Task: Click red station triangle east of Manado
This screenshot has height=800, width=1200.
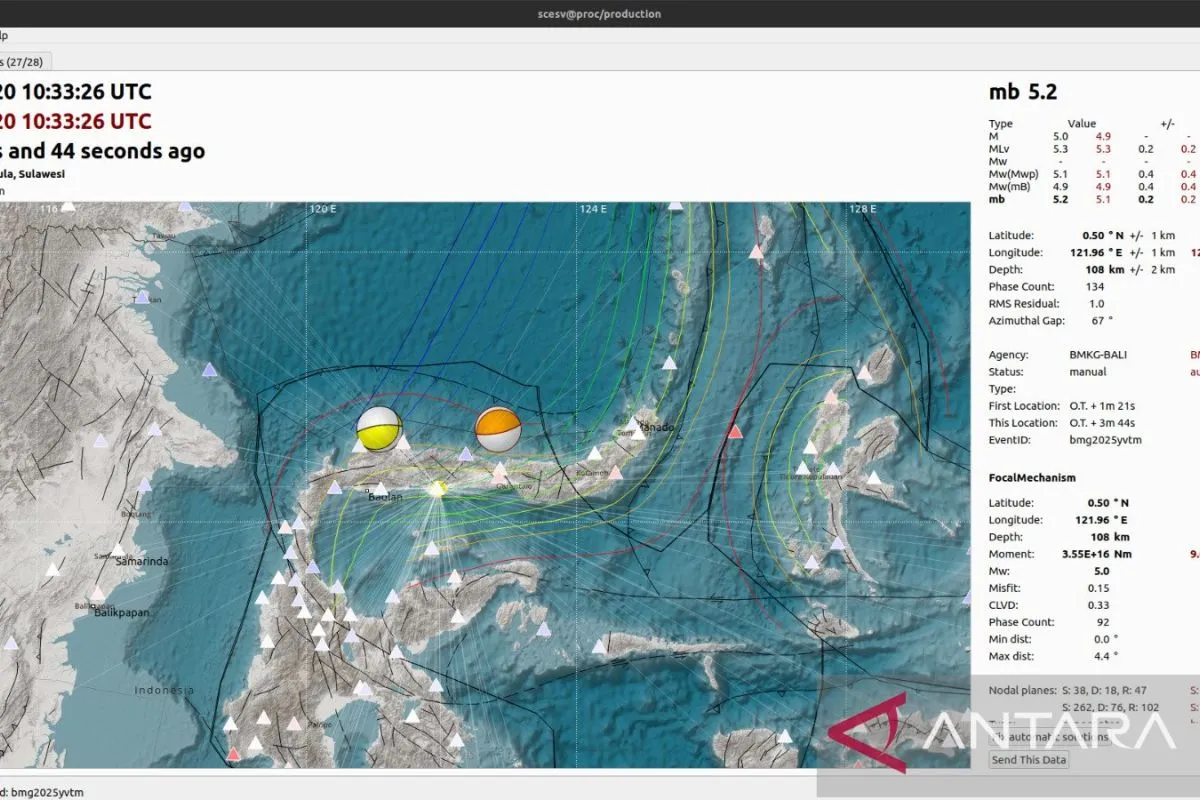Action: (735, 432)
